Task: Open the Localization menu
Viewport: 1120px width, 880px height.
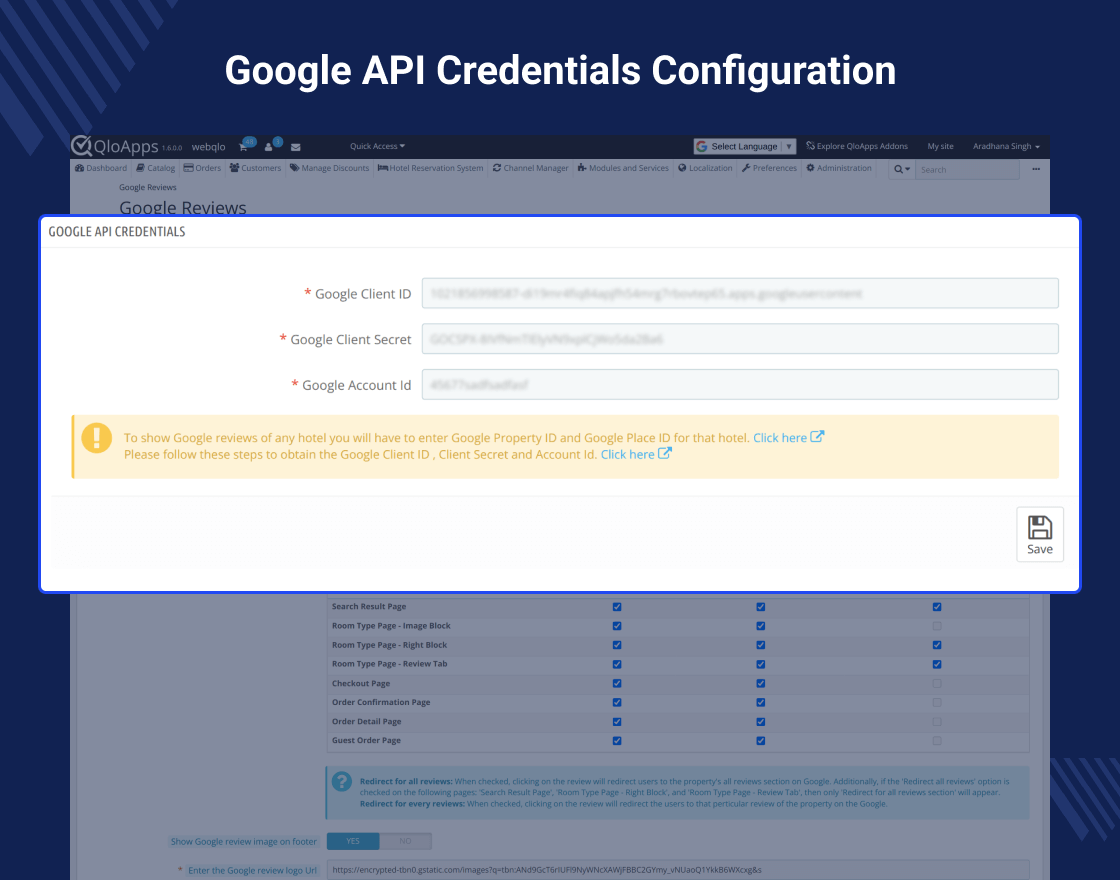Action: [x=705, y=168]
